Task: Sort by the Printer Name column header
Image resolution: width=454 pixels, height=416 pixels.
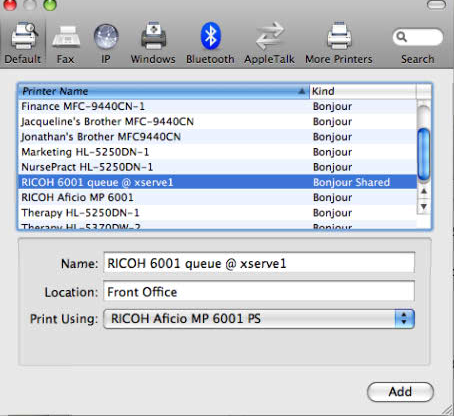Action: pyautogui.click(x=163, y=91)
